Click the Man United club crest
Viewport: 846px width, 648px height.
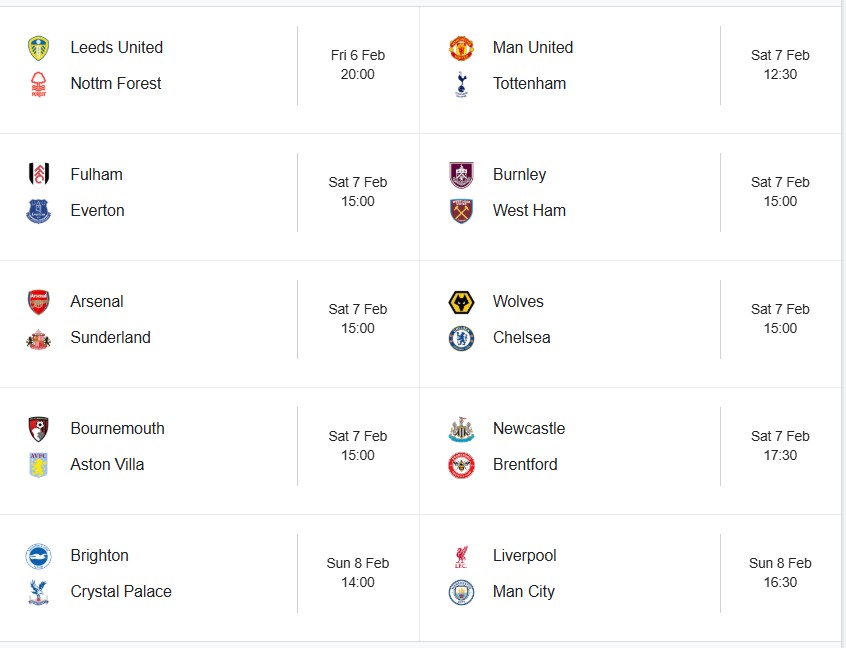point(461,48)
